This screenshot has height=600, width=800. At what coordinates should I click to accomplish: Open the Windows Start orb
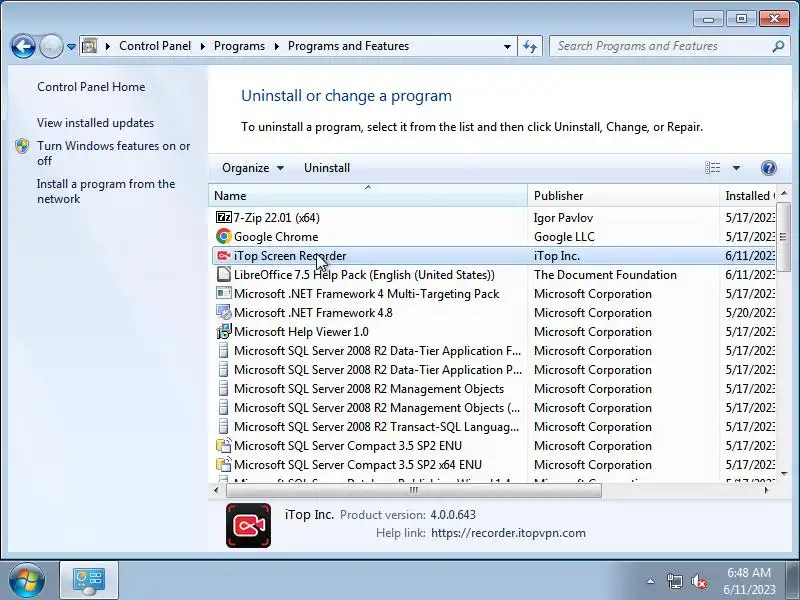pyautogui.click(x=27, y=580)
